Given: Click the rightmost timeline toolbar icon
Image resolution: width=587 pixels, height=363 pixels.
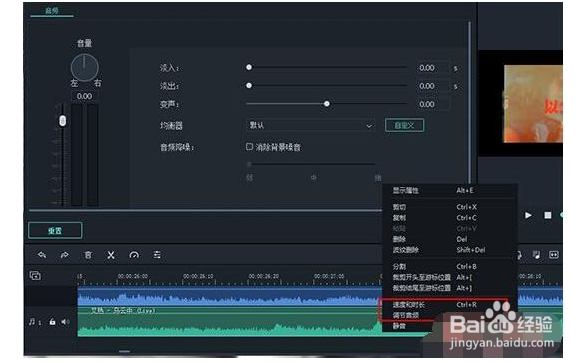Looking at the screenshot, I should (553, 255).
